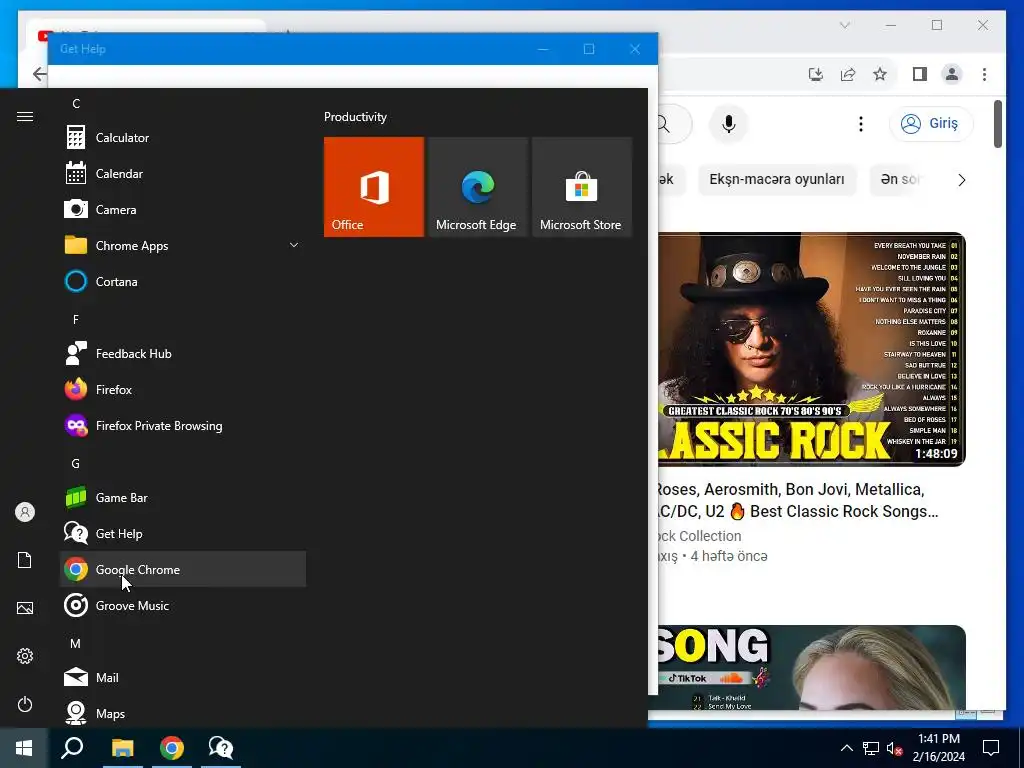Open Documents from the Start sidebar
Screen dimensions: 1024x768
pyautogui.click(x=25, y=560)
